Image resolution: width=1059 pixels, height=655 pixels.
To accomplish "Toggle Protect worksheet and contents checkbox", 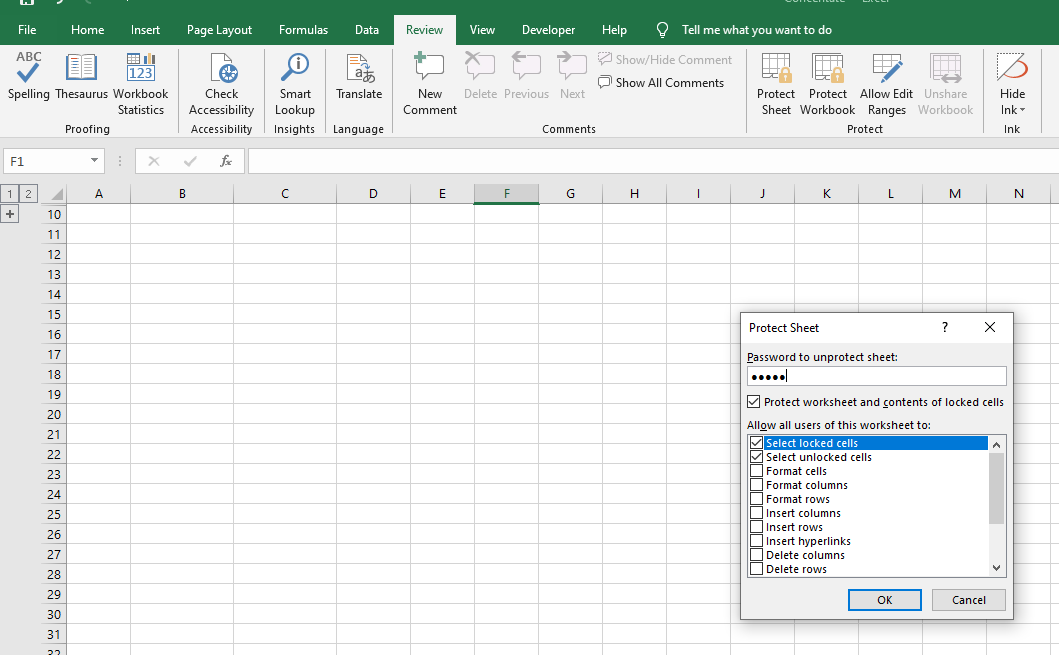I will pyautogui.click(x=754, y=402).
